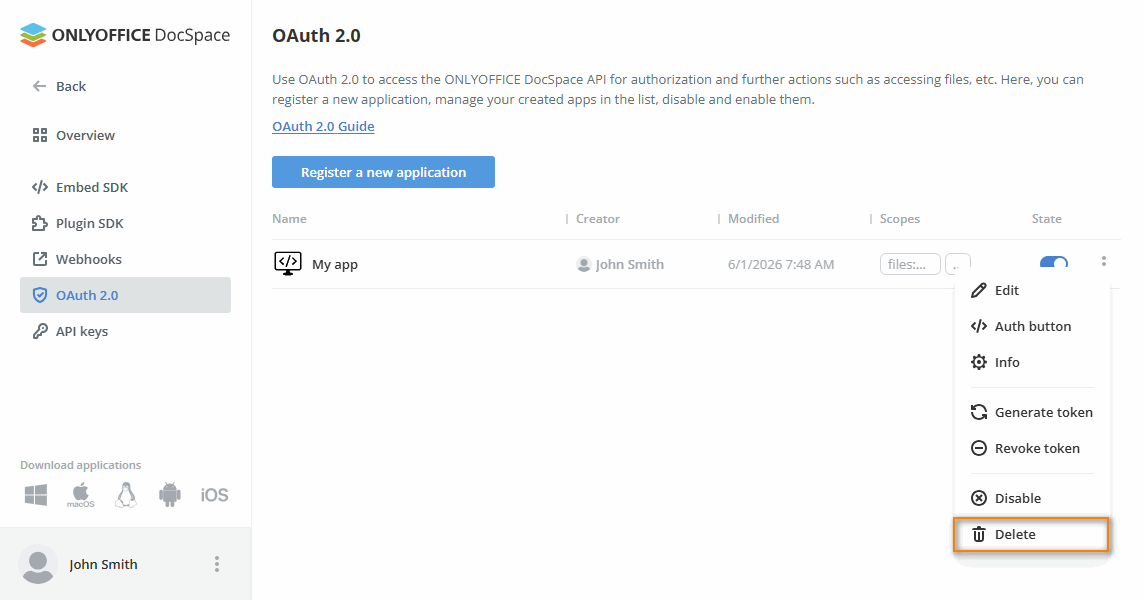The height and width of the screenshot is (600, 1144).
Task: Download the iOS application
Action: (x=214, y=495)
